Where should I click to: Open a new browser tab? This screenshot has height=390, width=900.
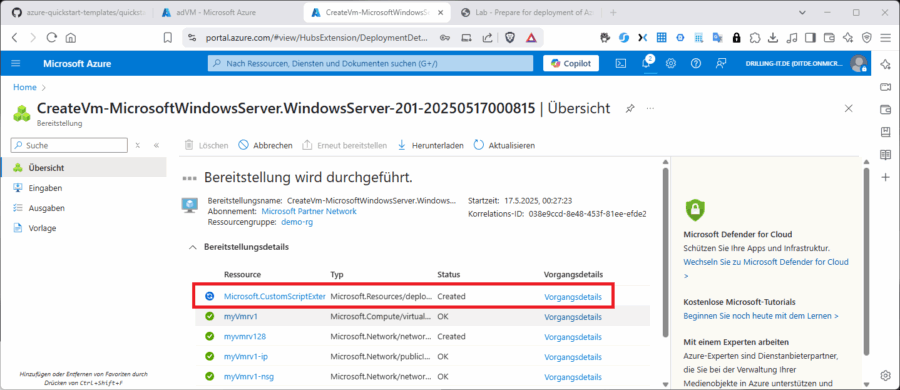pos(613,12)
